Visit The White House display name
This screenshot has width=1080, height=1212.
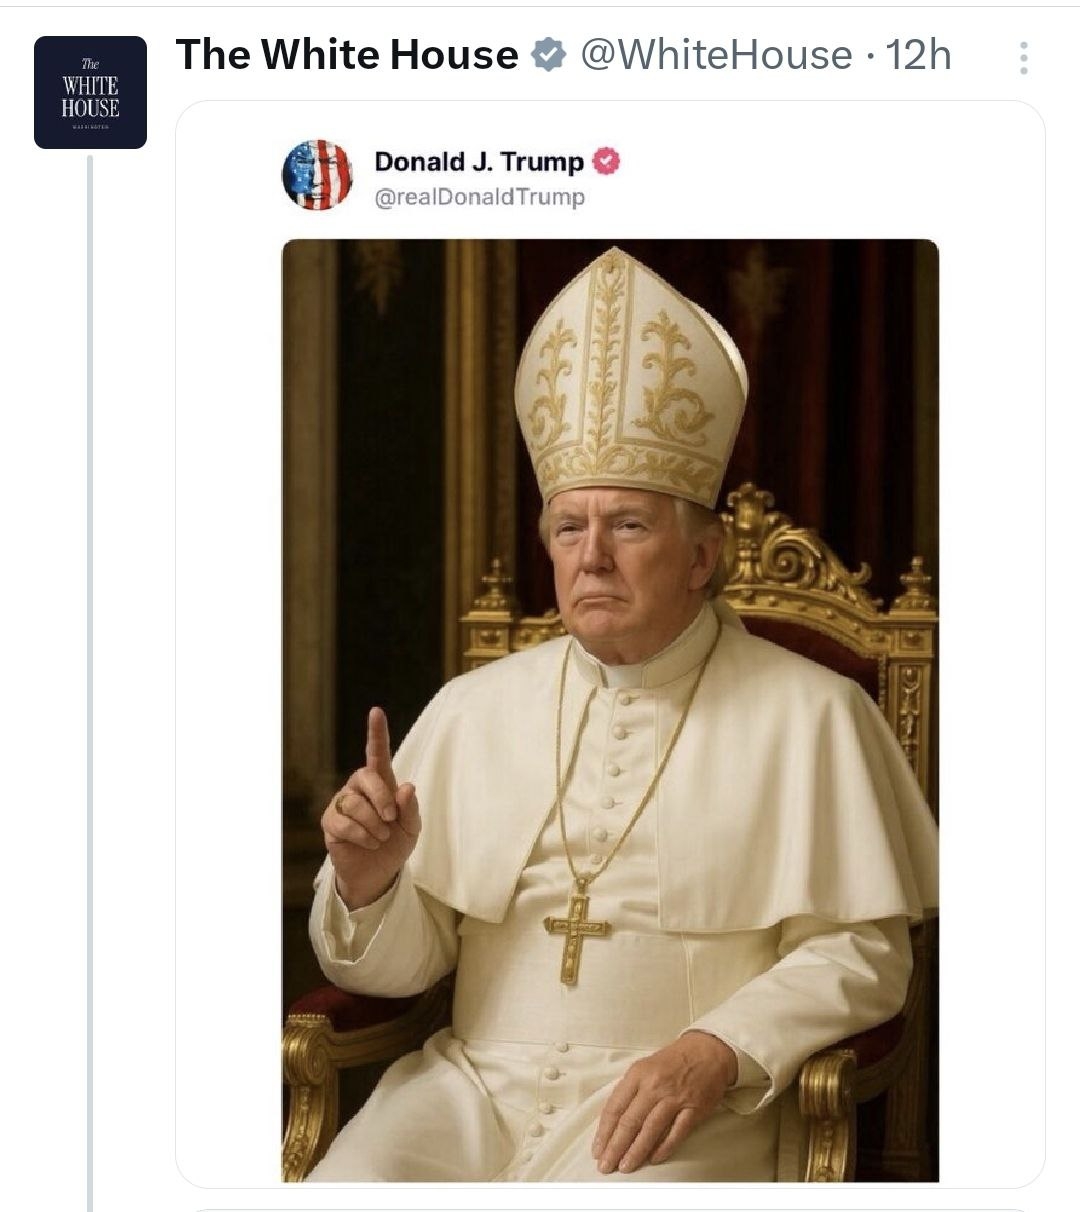(x=347, y=55)
